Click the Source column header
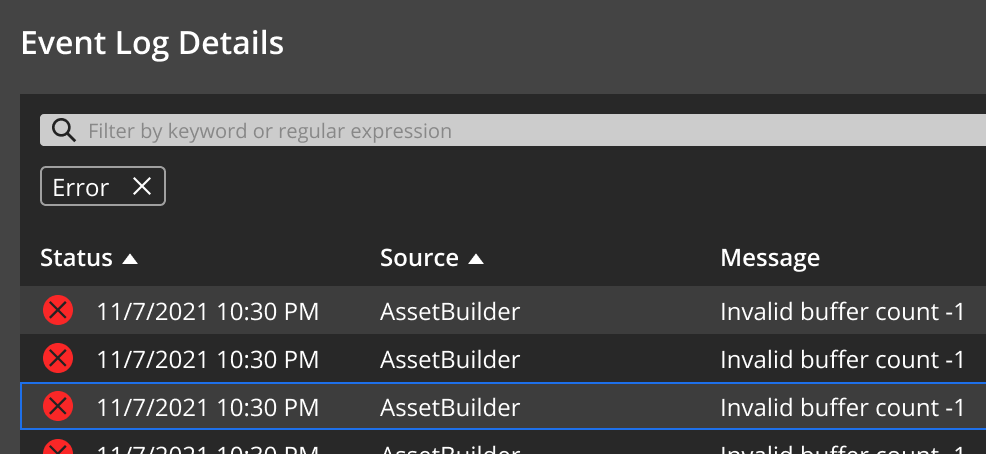 tap(419, 258)
